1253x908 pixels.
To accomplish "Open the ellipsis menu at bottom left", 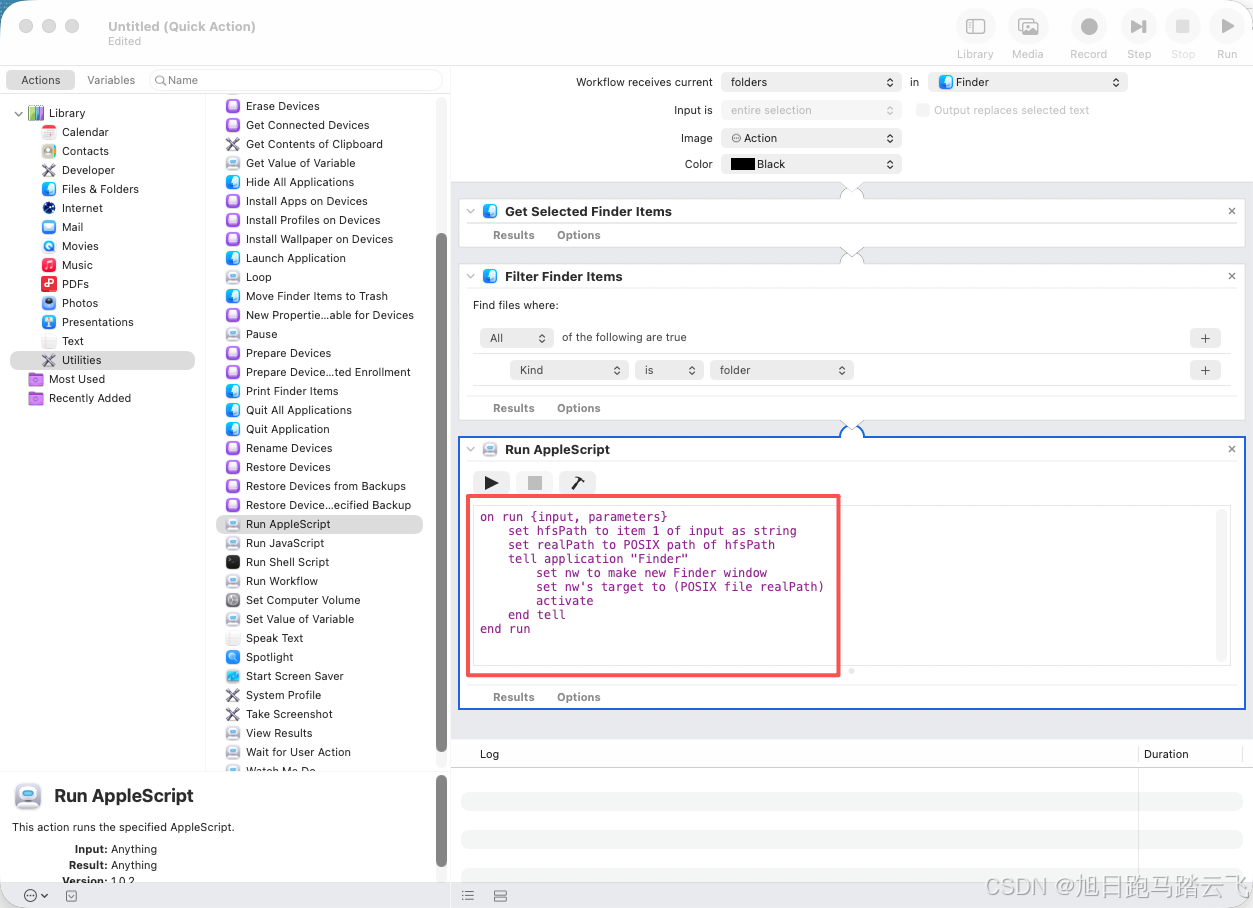I will (x=35, y=895).
